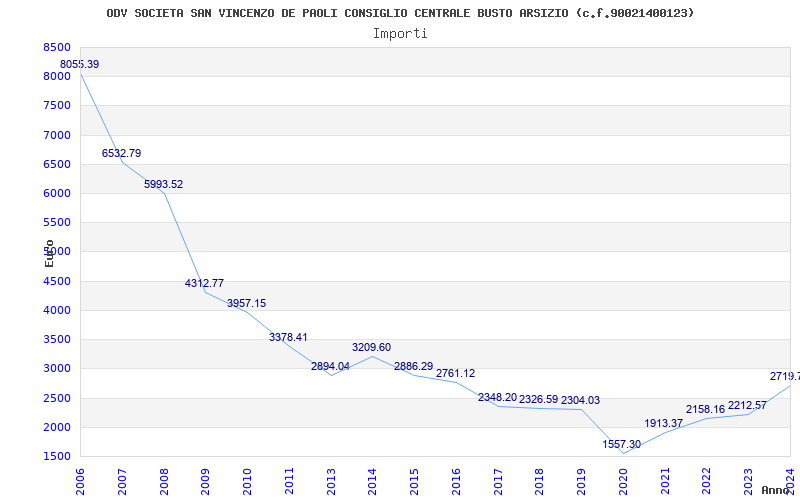800x500 pixels.
Task: Select data label 8055.39
Action: (x=80, y=65)
